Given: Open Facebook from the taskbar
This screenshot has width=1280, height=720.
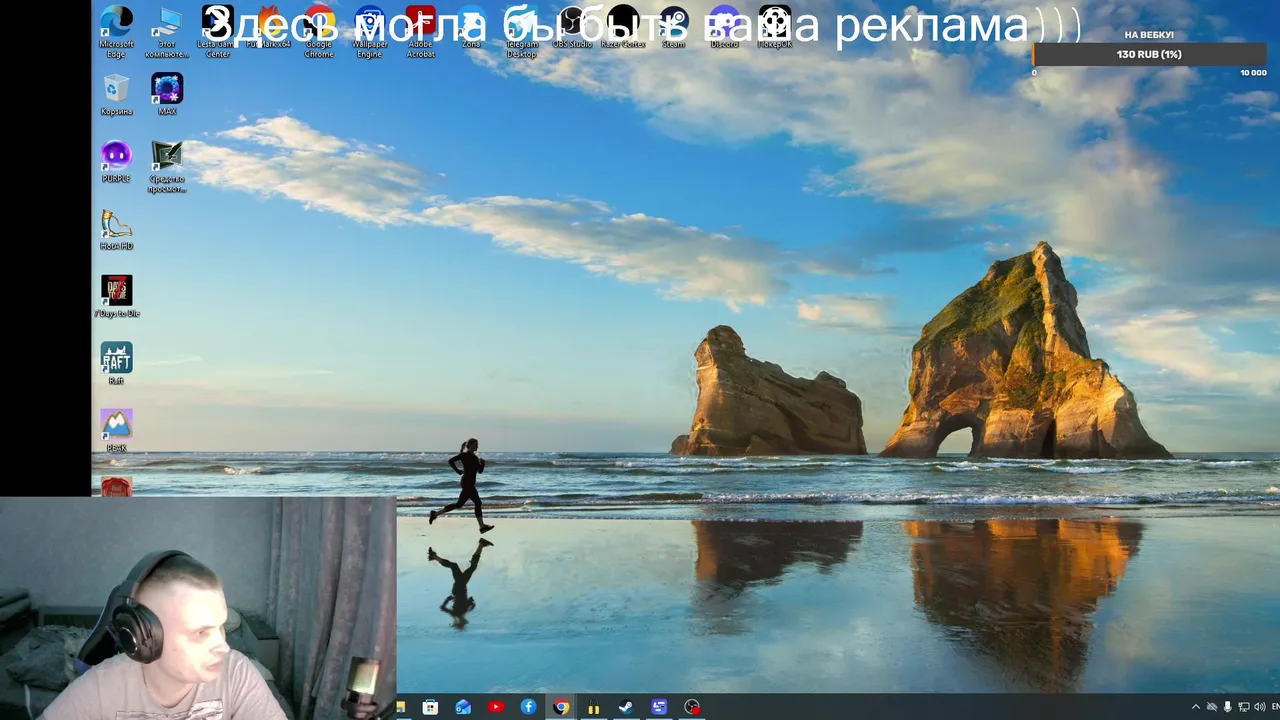Looking at the screenshot, I should [528, 707].
